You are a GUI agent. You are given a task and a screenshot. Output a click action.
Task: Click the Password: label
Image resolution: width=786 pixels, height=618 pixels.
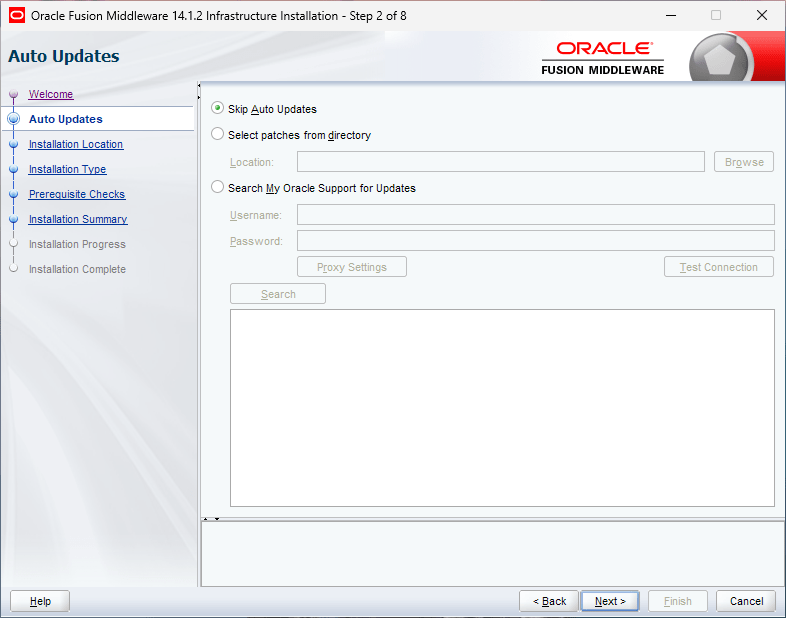coord(256,241)
